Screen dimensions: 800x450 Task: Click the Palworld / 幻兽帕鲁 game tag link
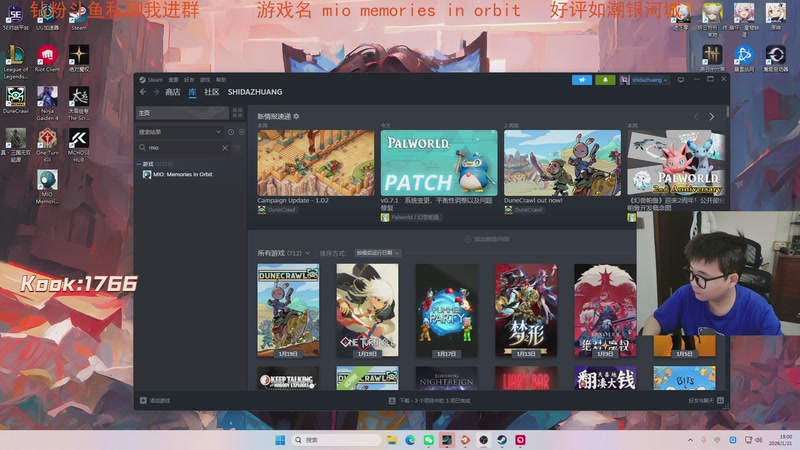410,217
